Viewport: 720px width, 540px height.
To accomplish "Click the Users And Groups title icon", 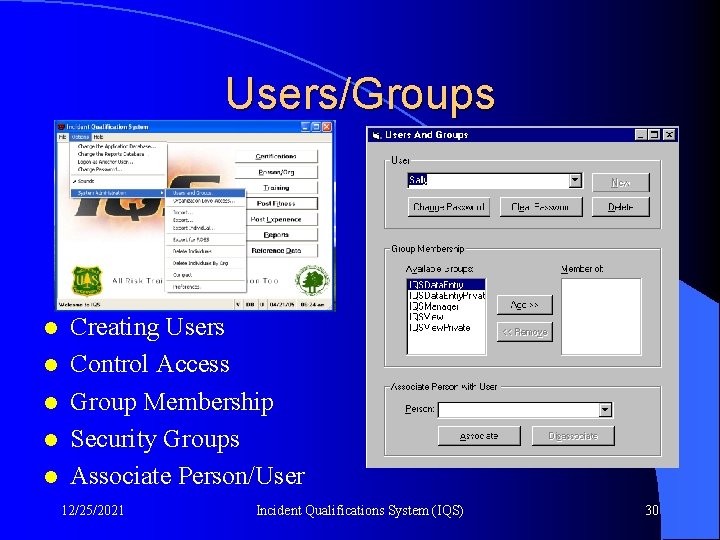I will 377,135.
